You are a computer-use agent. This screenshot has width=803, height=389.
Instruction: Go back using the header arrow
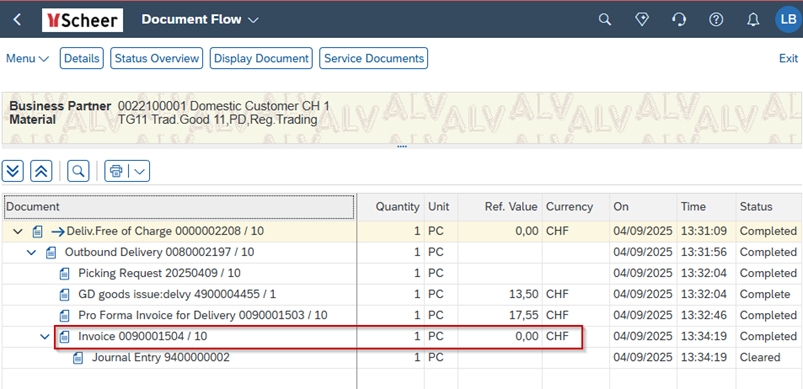pos(17,19)
